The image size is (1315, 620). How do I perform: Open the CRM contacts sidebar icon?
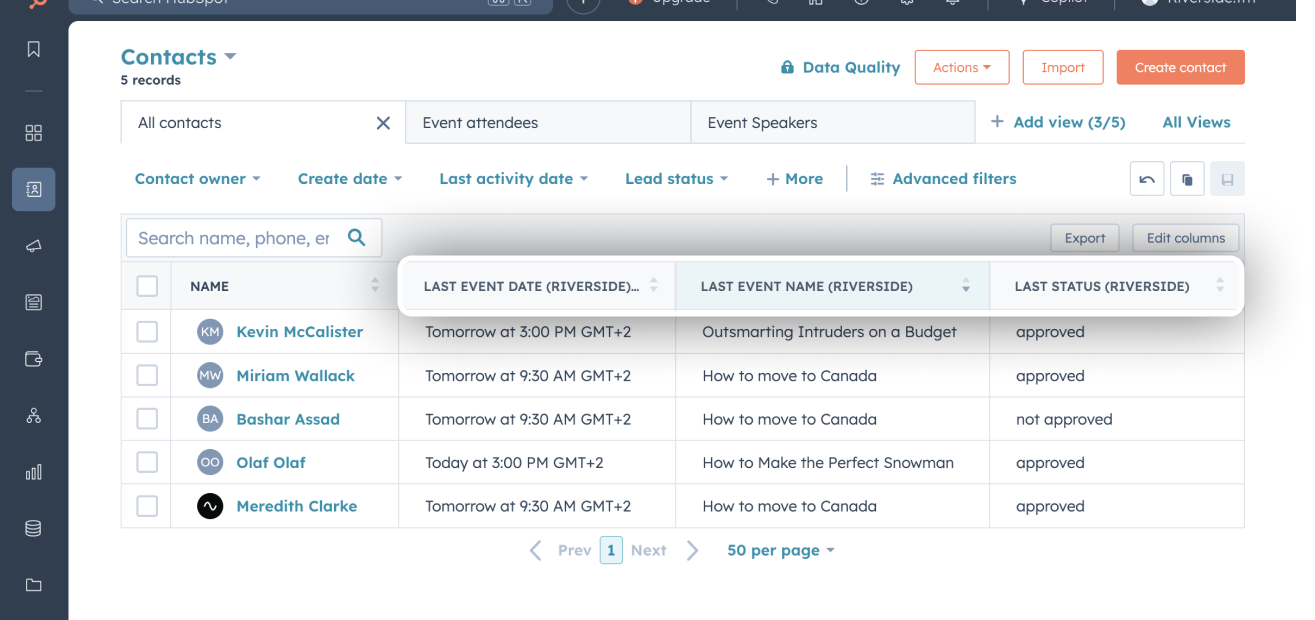tap(34, 189)
